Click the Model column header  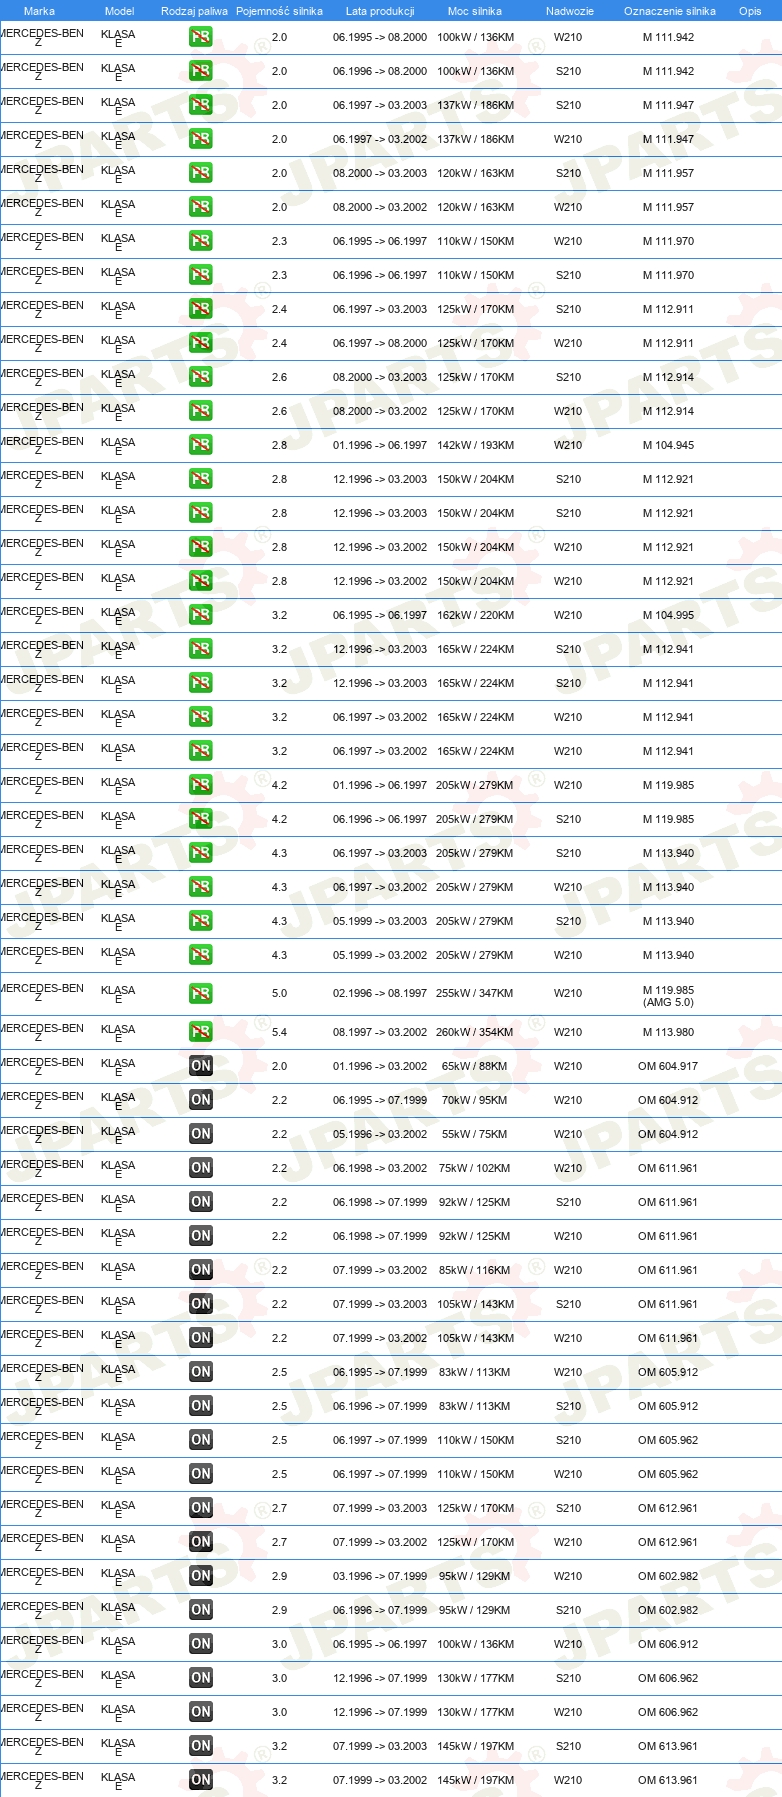pos(119,11)
